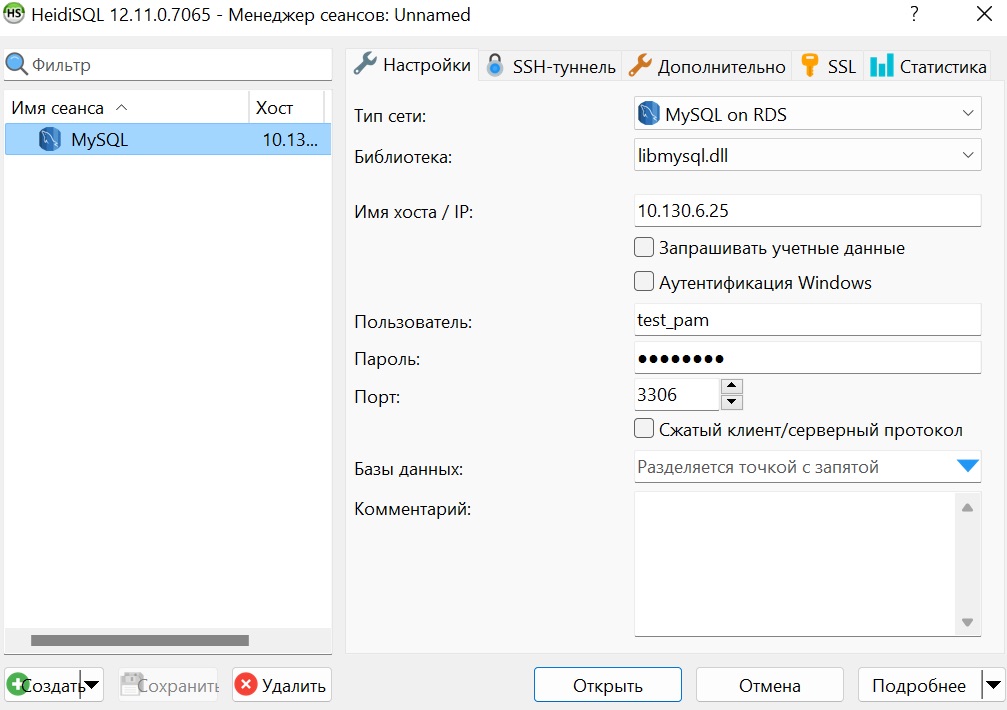This screenshot has height=710, width=1007.
Task: Click the HeidiSQL logo in the title bar
Action: [x=14, y=14]
